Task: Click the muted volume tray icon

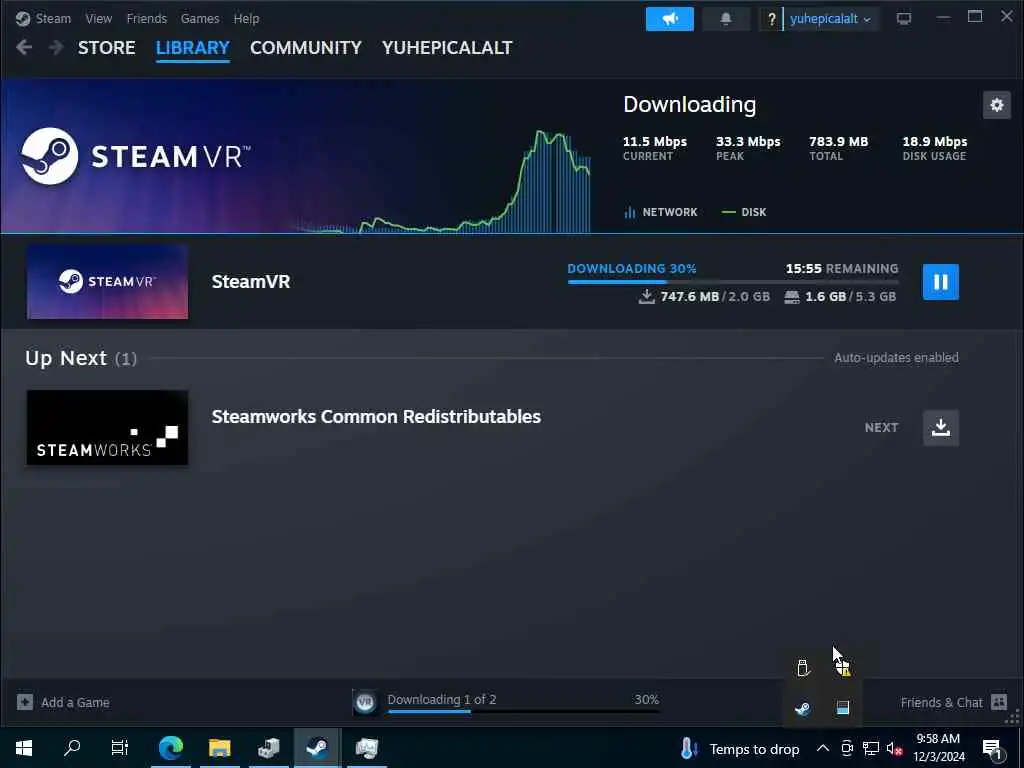Action: click(894, 748)
